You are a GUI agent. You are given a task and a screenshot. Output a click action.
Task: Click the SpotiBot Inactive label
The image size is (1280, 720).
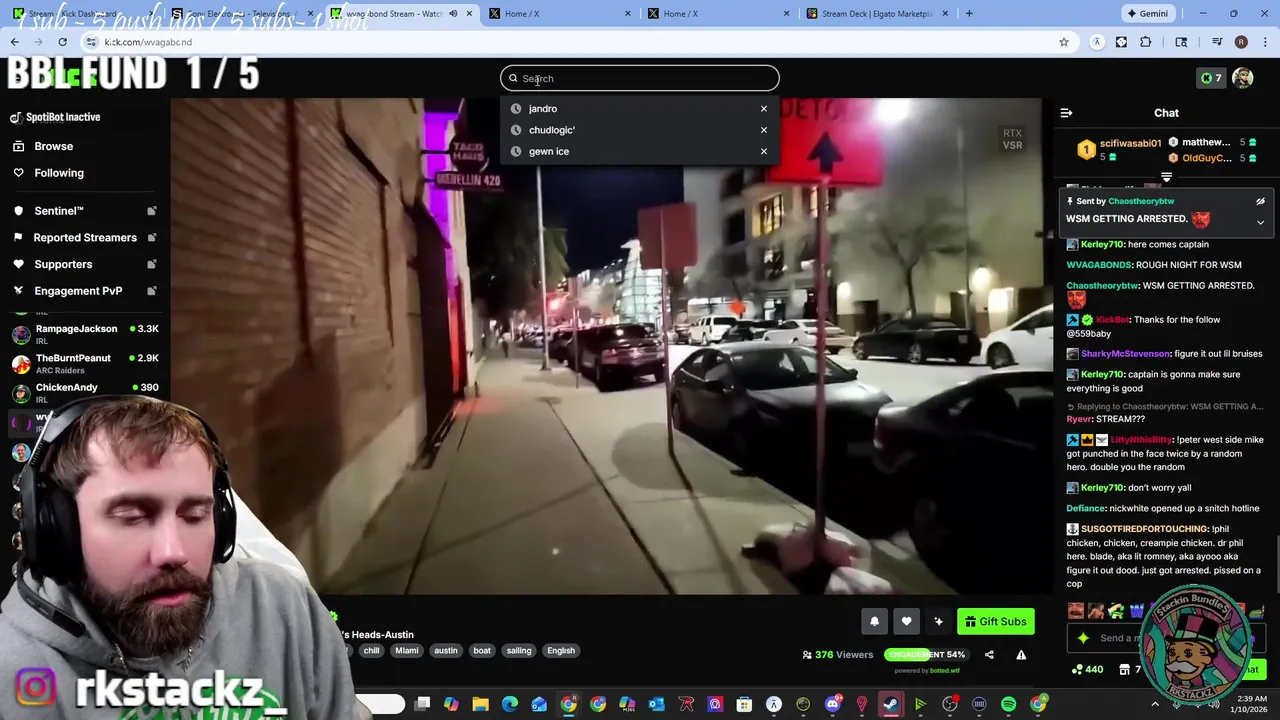63,117
